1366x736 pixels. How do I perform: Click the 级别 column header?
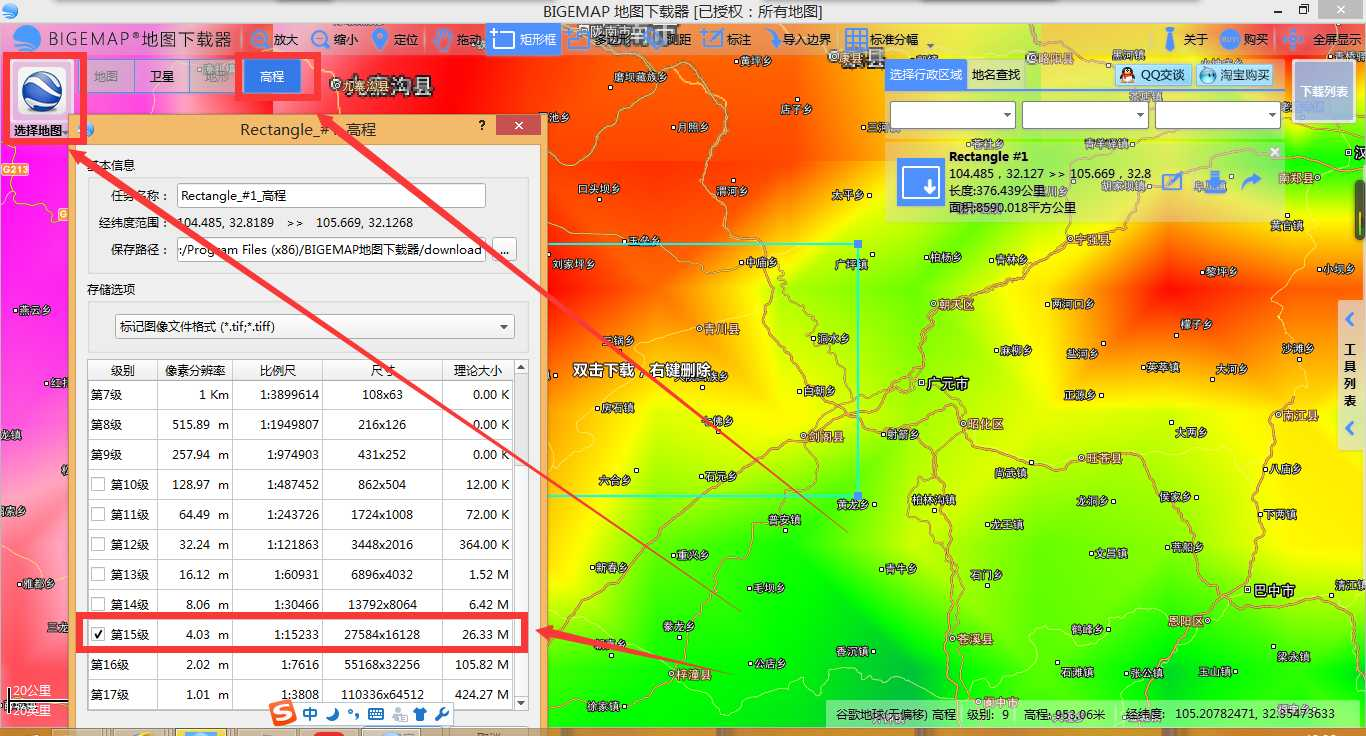pyautogui.click(x=123, y=370)
